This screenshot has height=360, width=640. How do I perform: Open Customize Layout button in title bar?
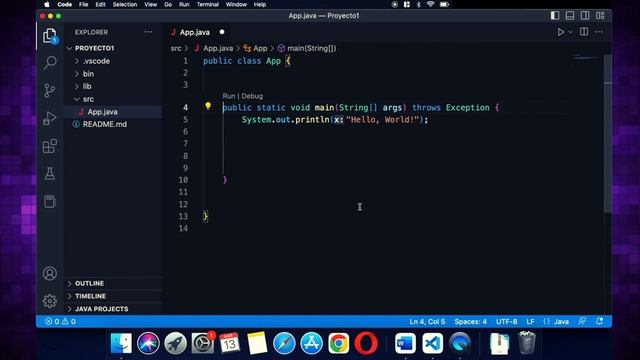click(600, 16)
